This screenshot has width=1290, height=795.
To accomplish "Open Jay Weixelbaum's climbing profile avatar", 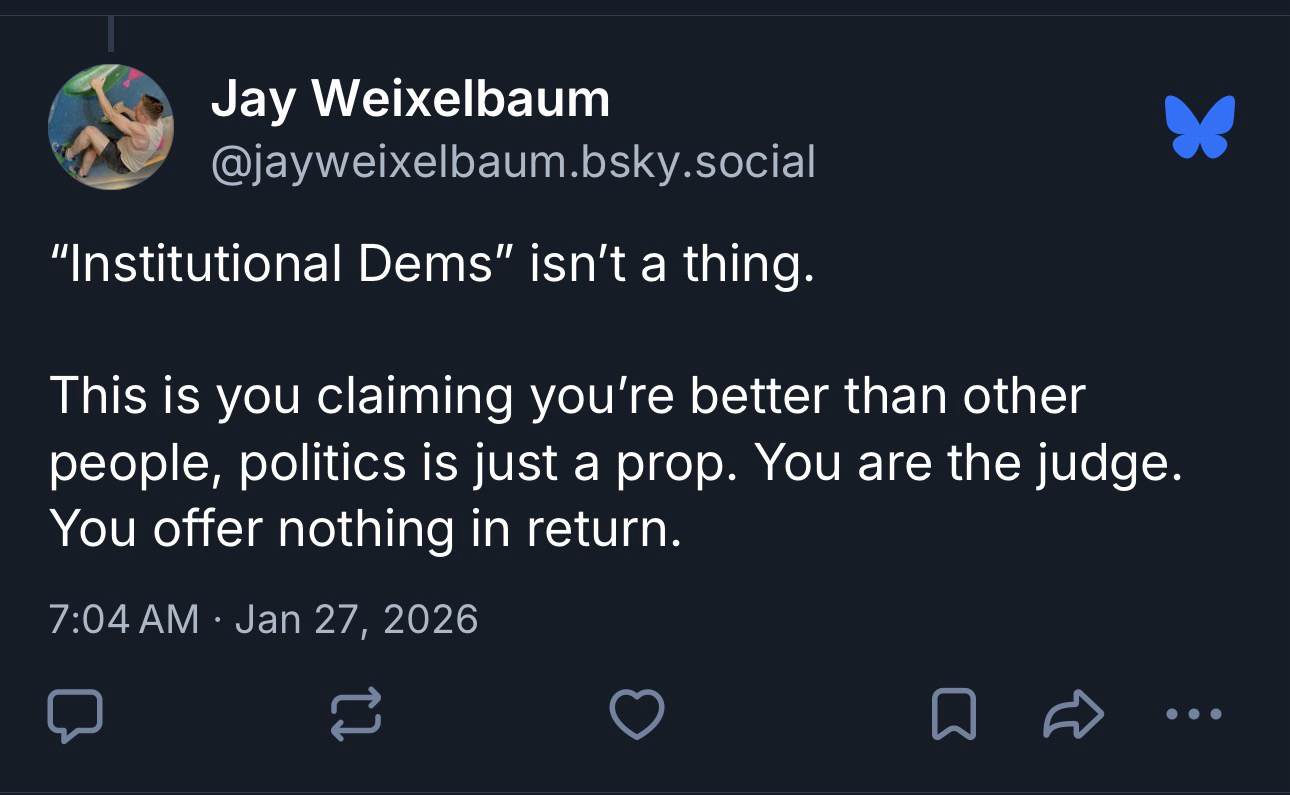I will coord(110,127).
